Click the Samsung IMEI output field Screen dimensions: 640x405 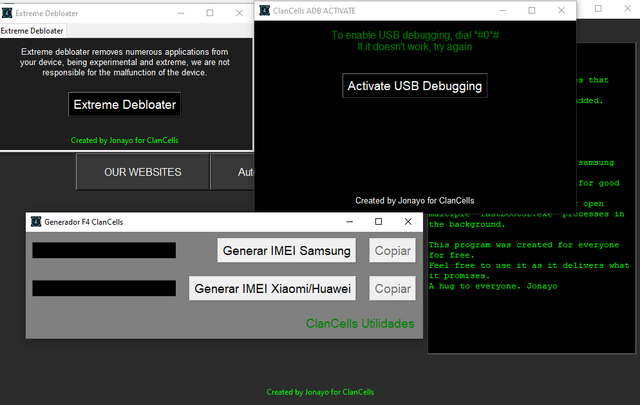click(x=104, y=250)
